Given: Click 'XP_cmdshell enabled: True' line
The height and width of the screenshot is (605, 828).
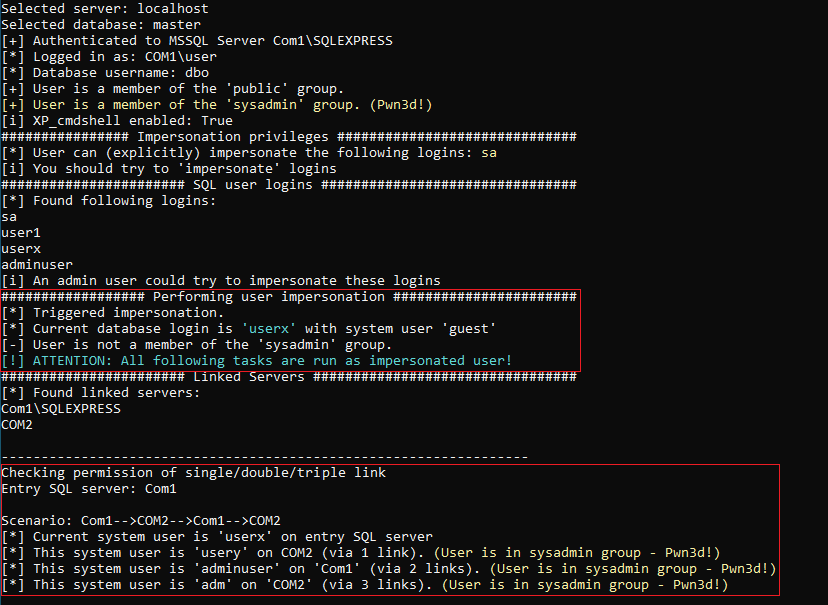Looking at the screenshot, I should pyautogui.click(x=117, y=120).
